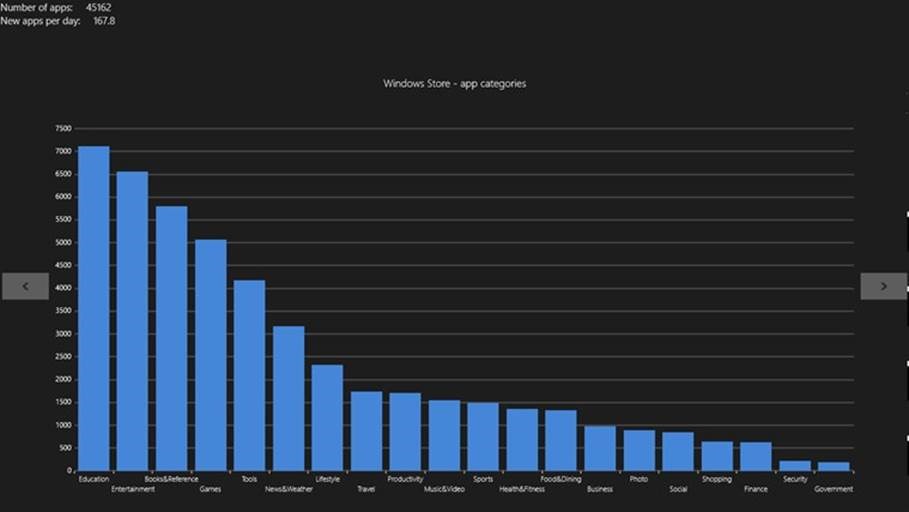
Task: Go to previous chart with left arrow
Action: (x=25, y=286)
